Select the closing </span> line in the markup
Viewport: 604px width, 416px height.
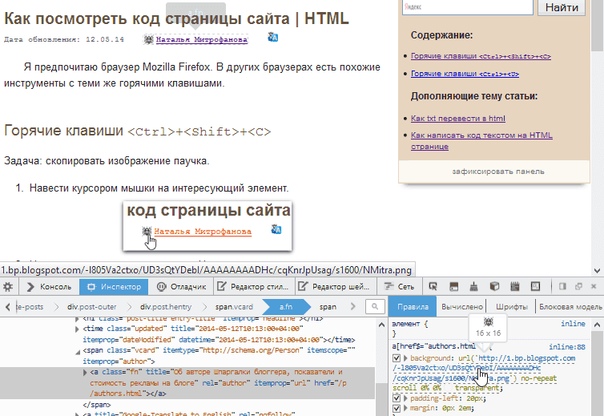tap(97, 405)
